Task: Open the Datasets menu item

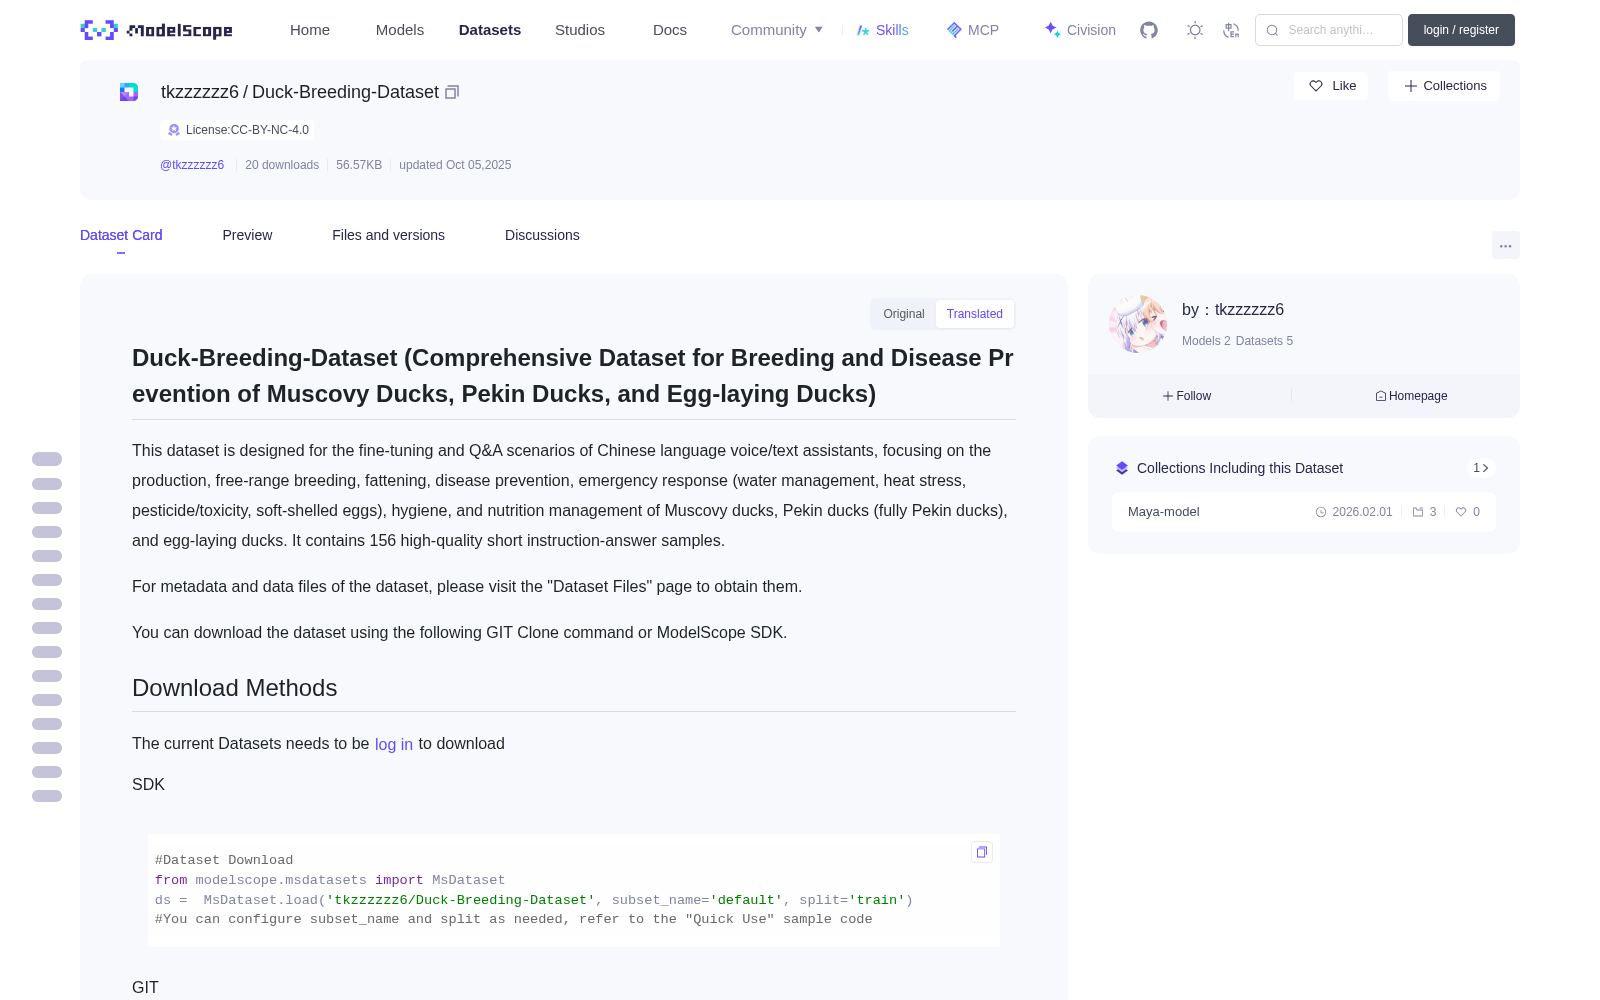Action: coord(490,30)
